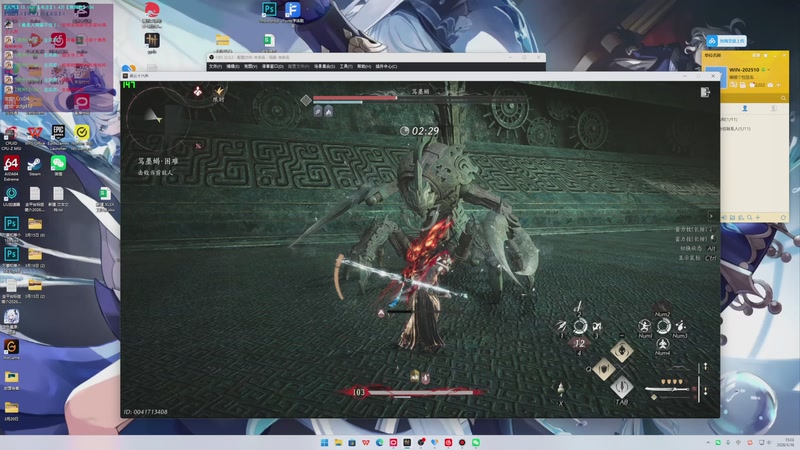Click the WIN-202510 username text
This screenshot has height=450, width=800.
(744, 70)
